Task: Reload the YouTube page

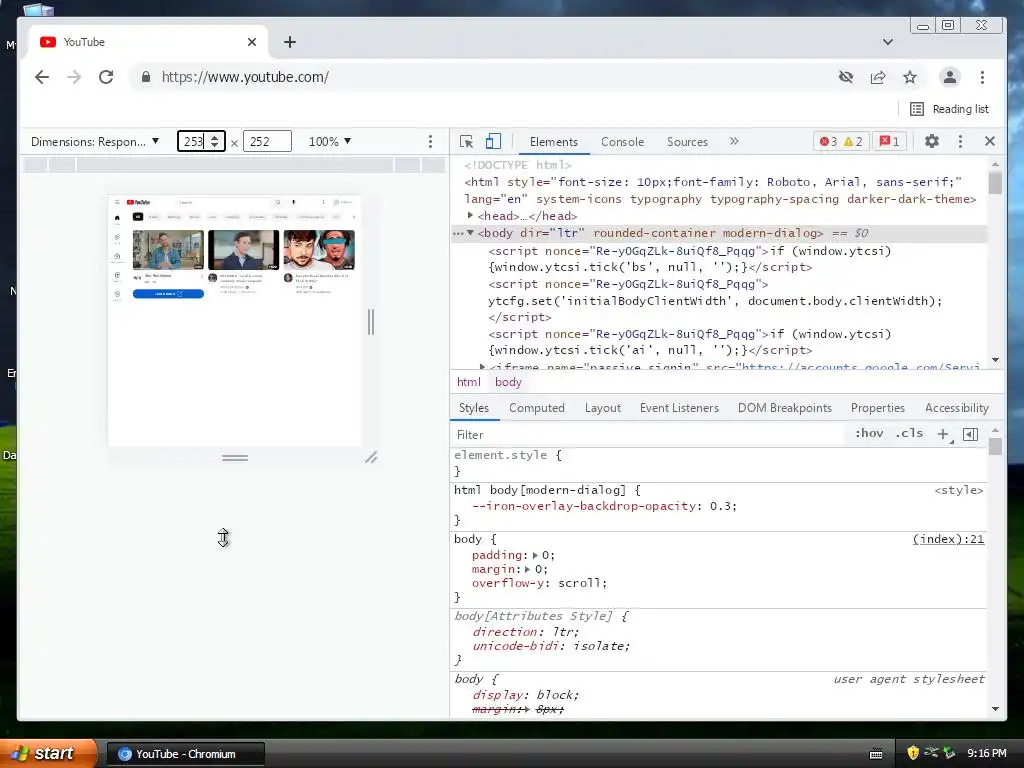Action: tap(106, 77)
